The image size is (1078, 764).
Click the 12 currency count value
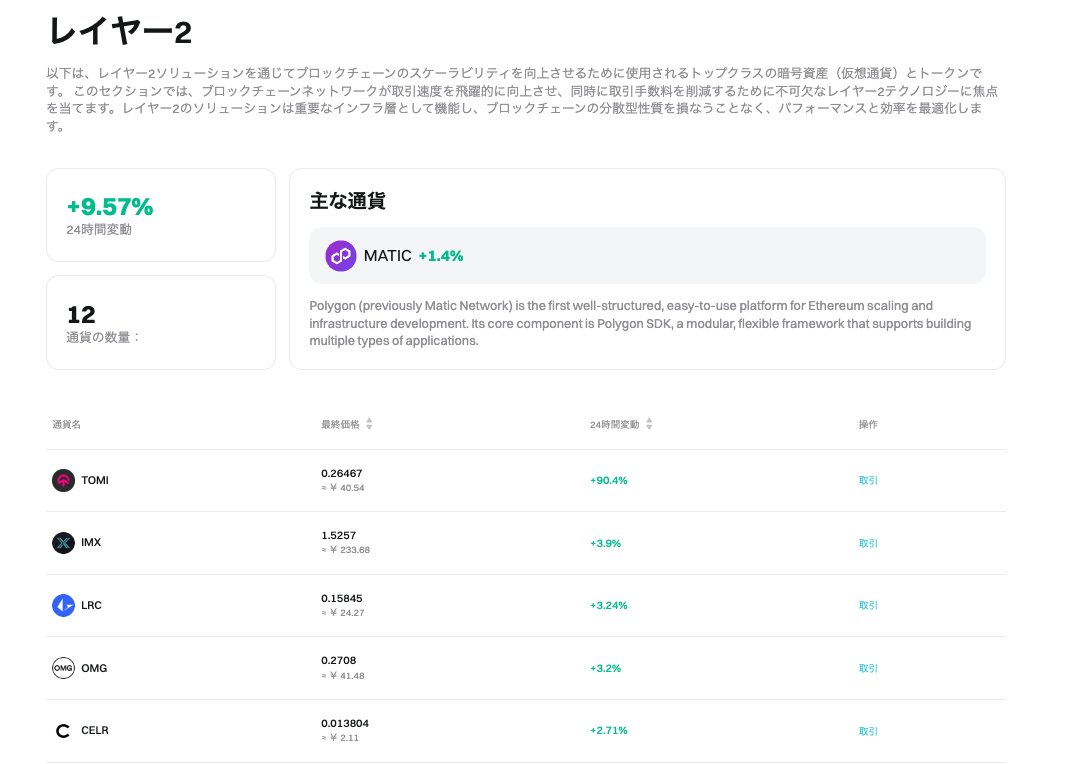[x=81, y=314]
